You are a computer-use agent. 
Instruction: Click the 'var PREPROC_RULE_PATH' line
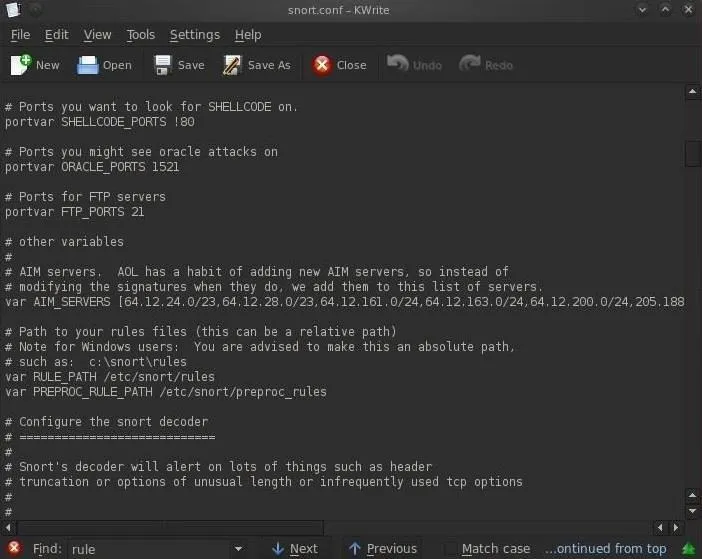(x=166, y=392)
